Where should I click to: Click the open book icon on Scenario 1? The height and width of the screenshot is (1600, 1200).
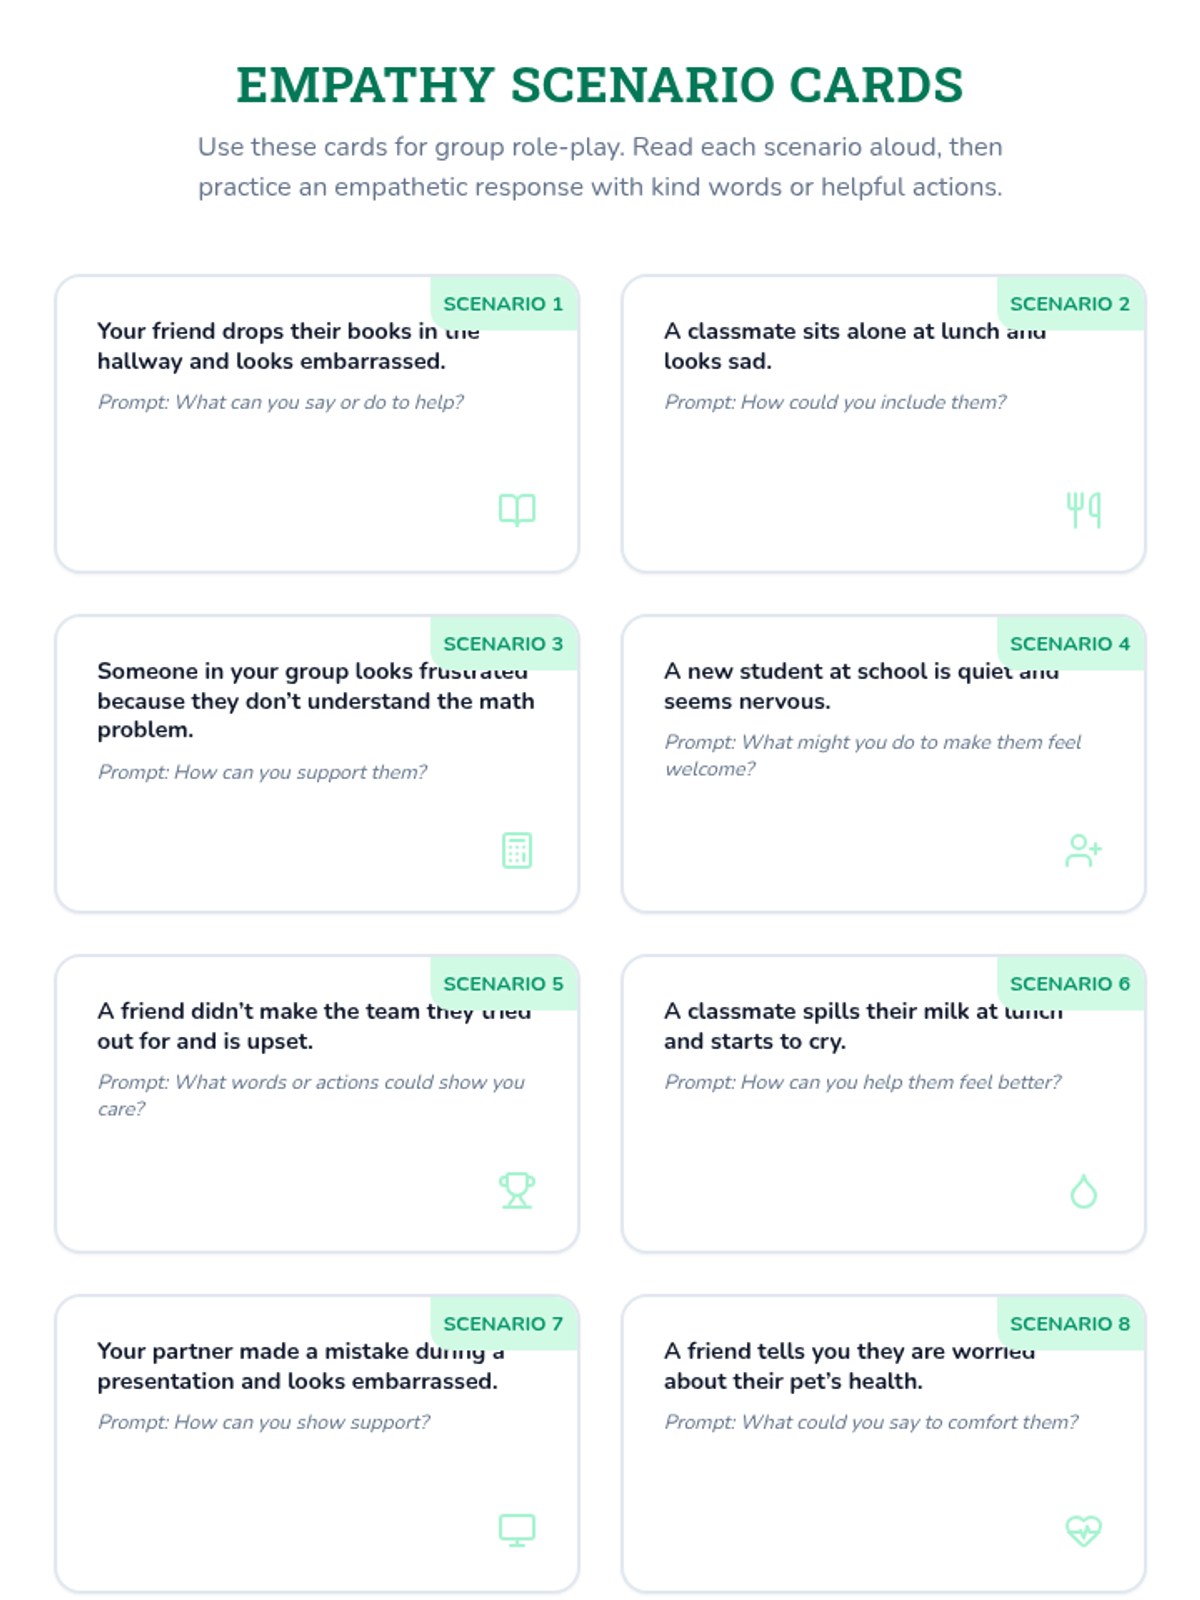[517, 510]
